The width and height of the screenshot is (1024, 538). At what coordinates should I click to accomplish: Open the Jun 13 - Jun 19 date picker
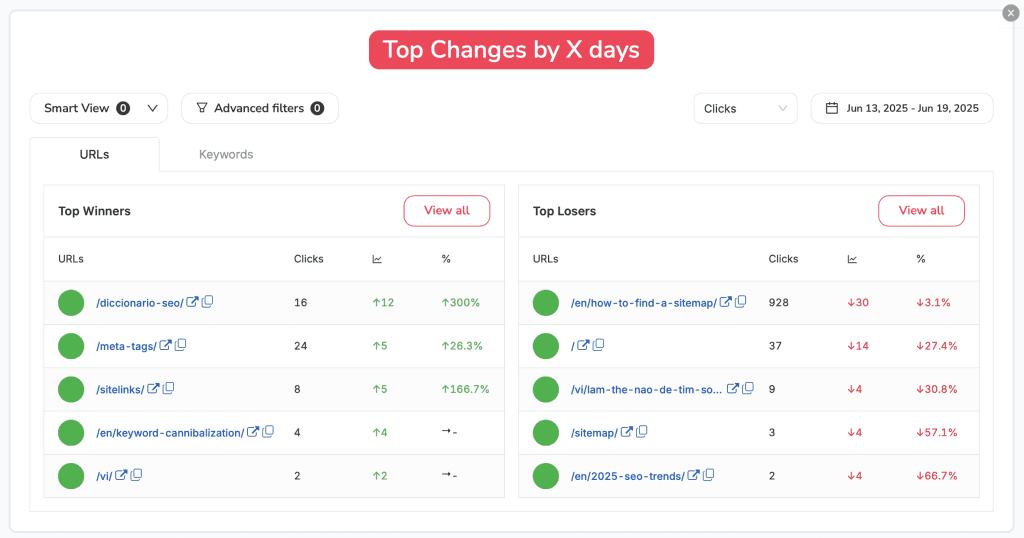coord(902,108)
